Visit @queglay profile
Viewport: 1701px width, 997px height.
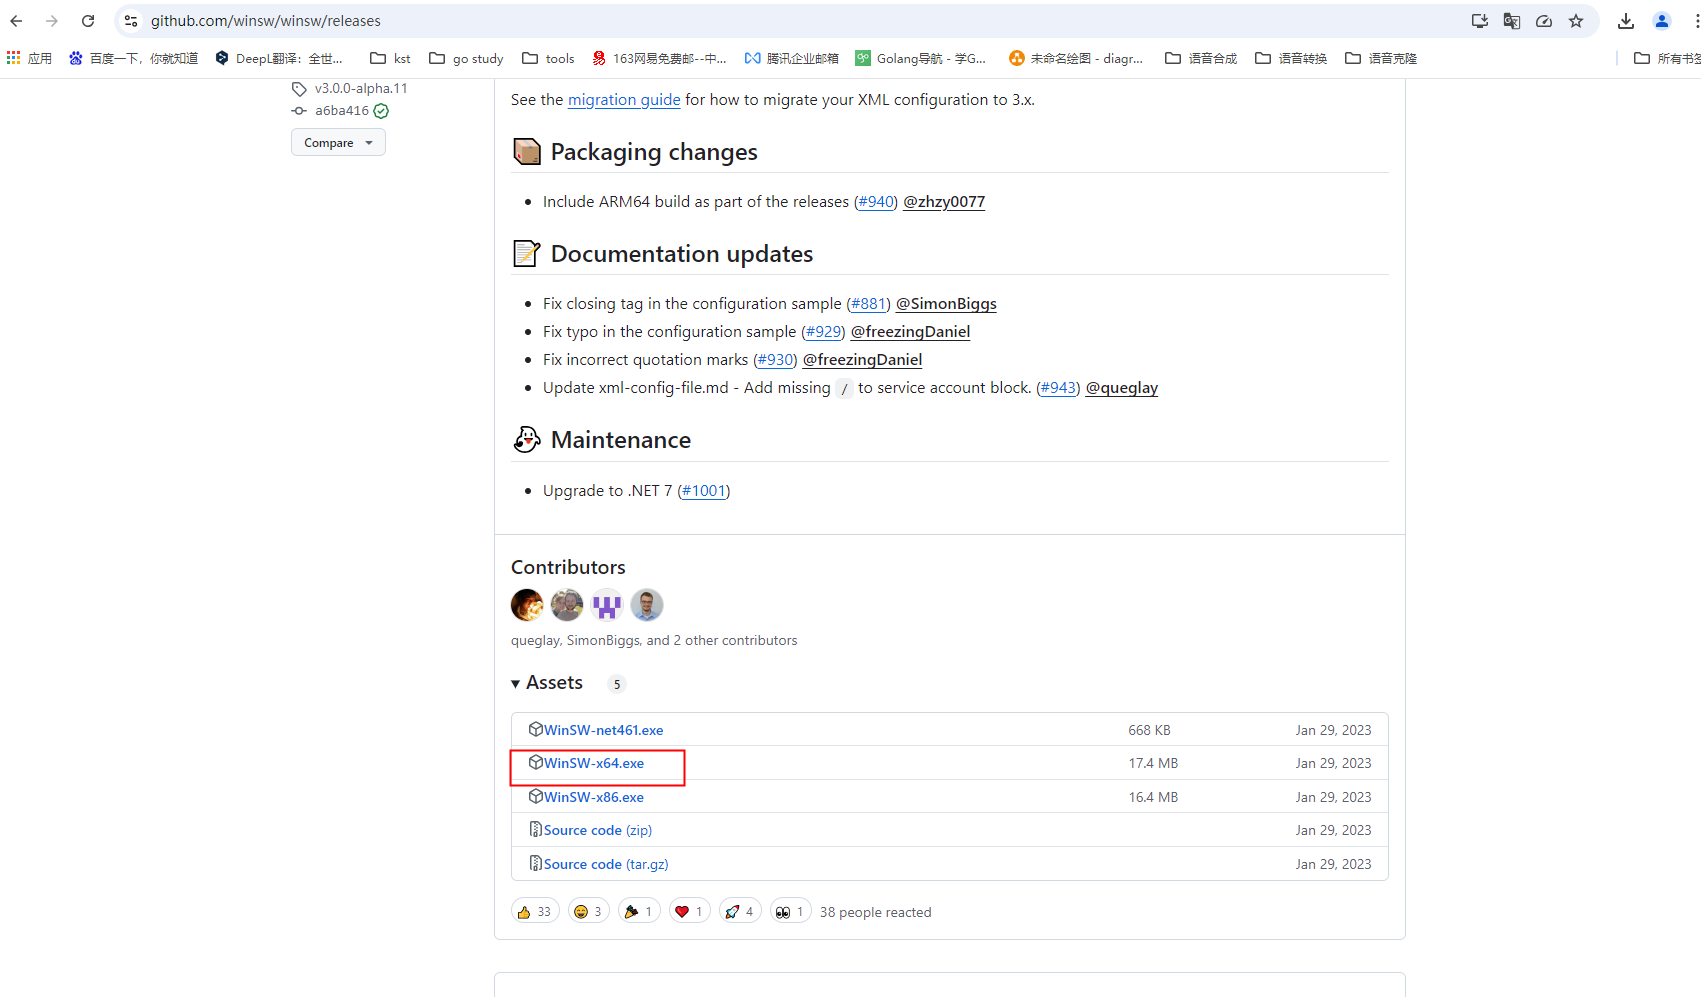(1122, 388)
